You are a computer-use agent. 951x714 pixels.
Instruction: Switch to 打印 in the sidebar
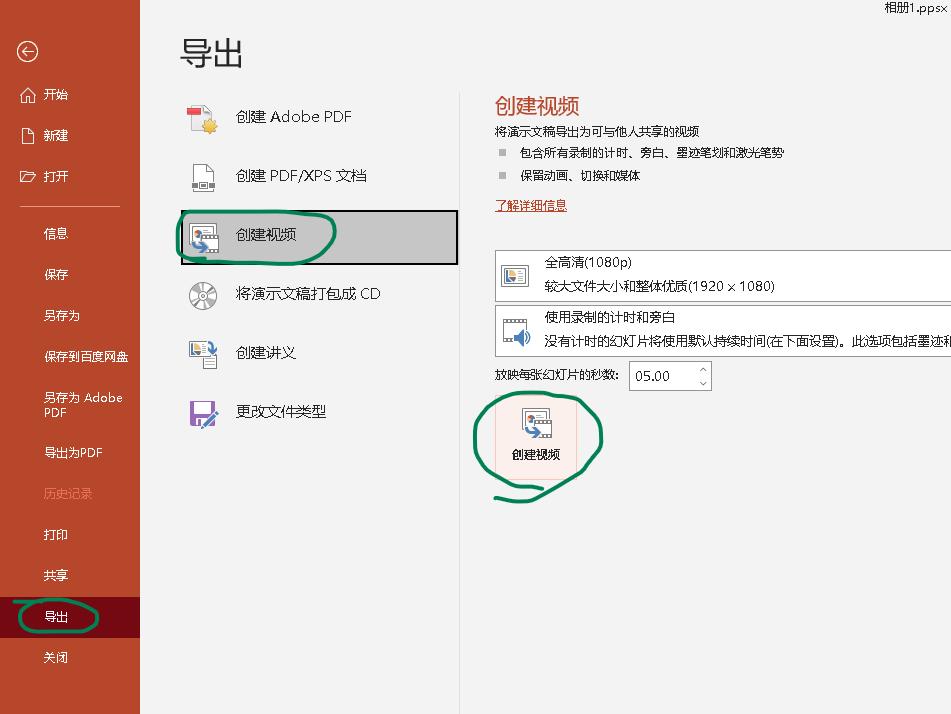pos(56,535)
